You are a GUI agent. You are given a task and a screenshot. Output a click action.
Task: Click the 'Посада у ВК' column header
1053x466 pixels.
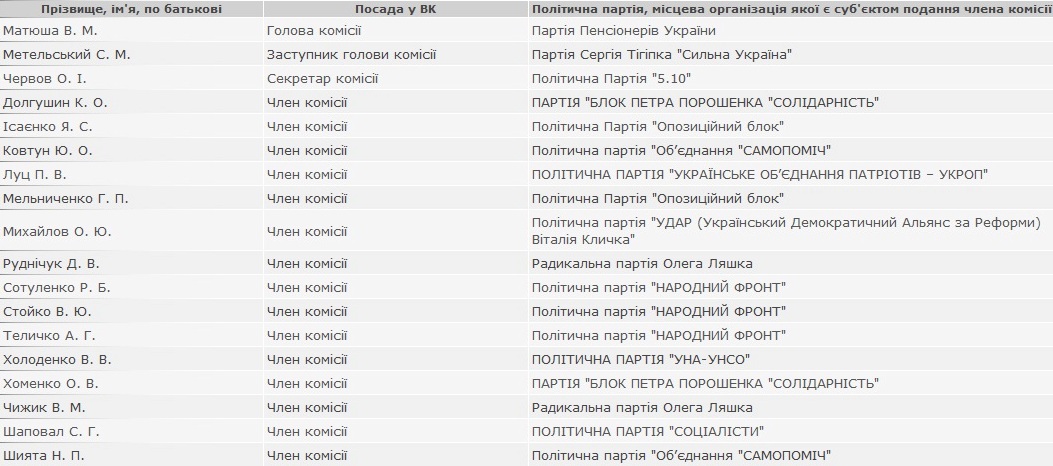395,9
